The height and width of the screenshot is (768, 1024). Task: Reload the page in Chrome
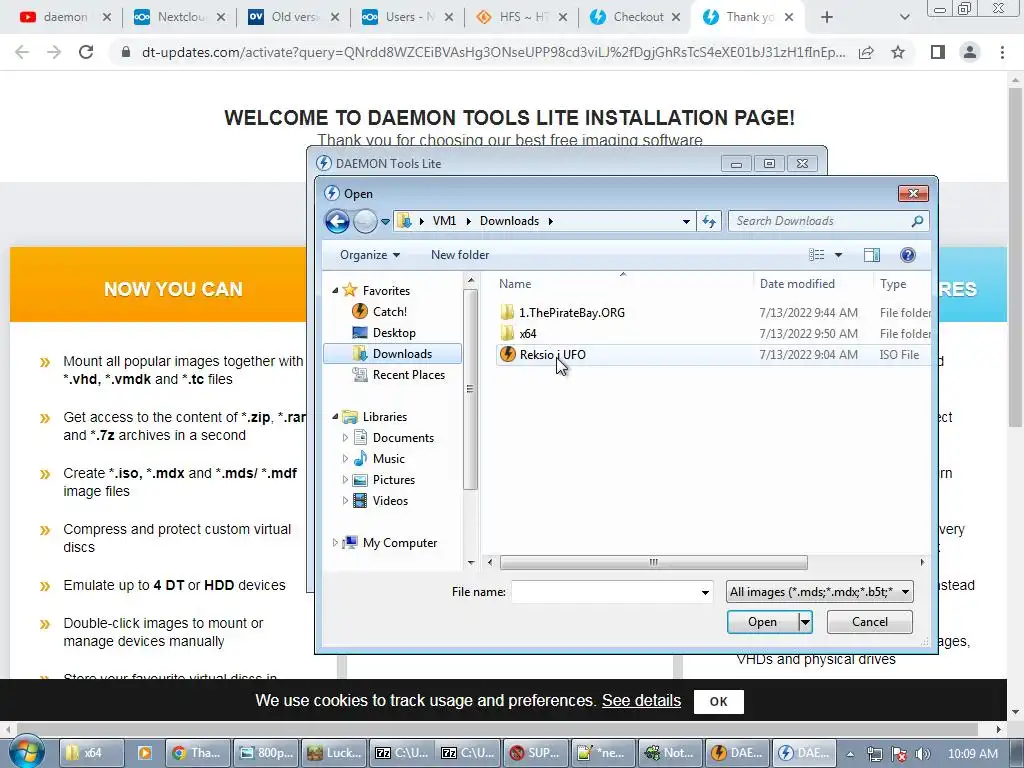pyautogui.click(x=86, y=52)
